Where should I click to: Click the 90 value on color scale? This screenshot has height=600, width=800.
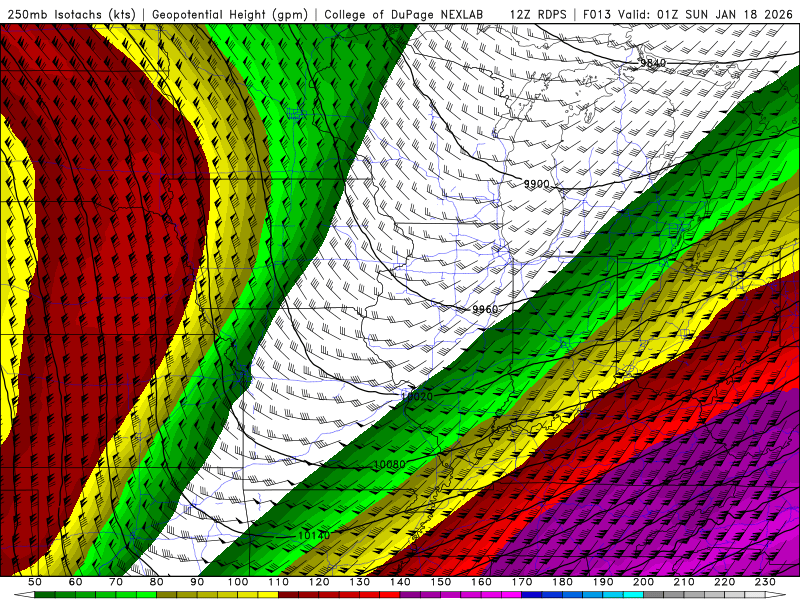point(197,582)
